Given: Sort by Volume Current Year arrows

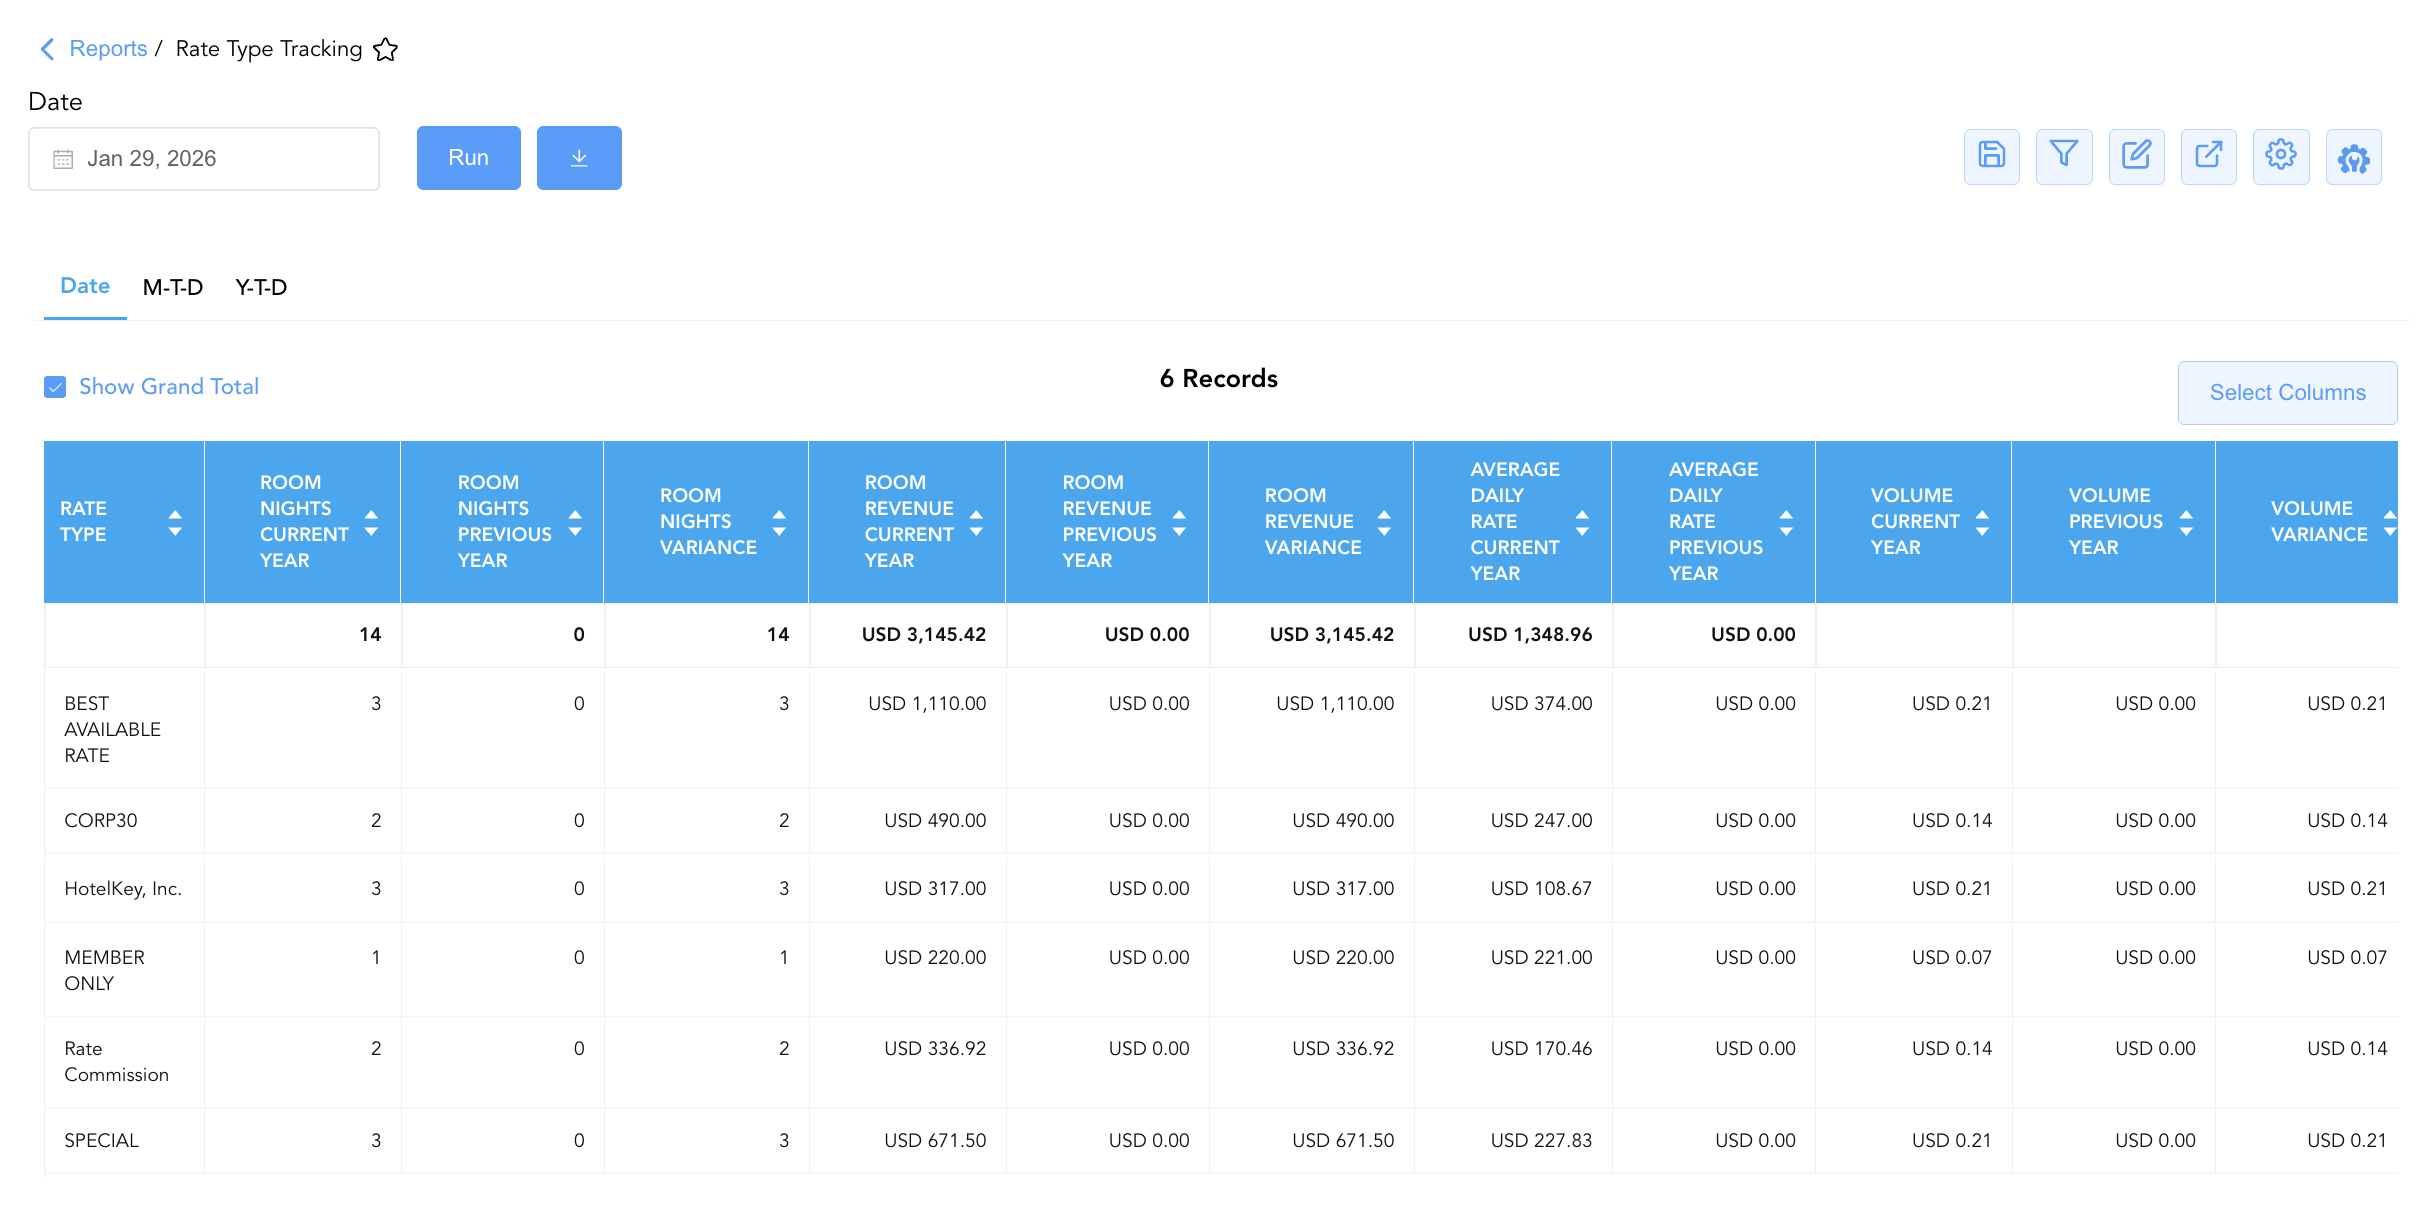Looking at the screenshot, I should (x=1982, y=522).
